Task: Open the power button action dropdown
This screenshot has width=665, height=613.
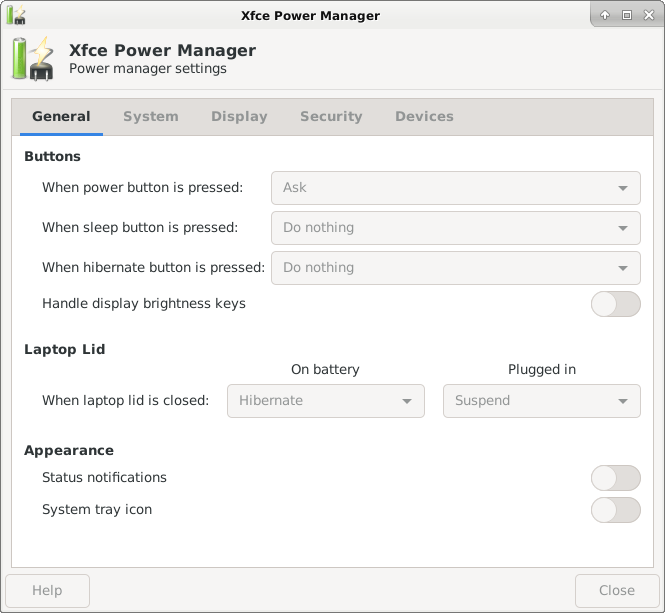Action: 455,187
